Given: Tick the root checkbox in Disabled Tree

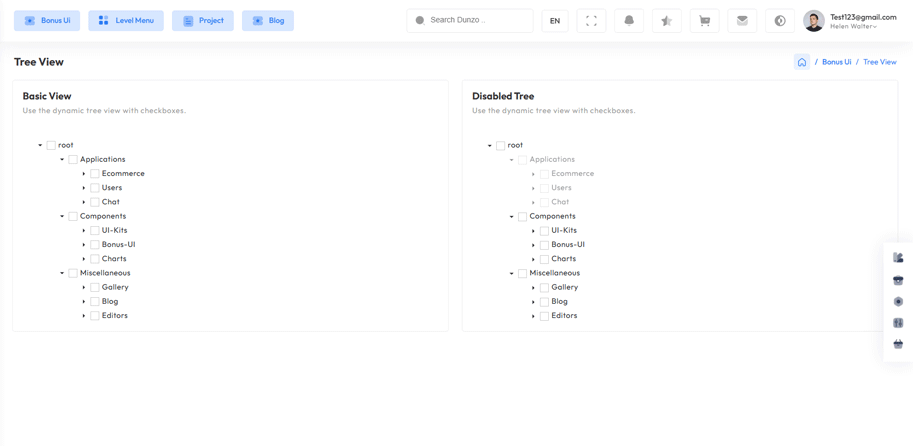Looking at the screenshot, I should [501, 146].
